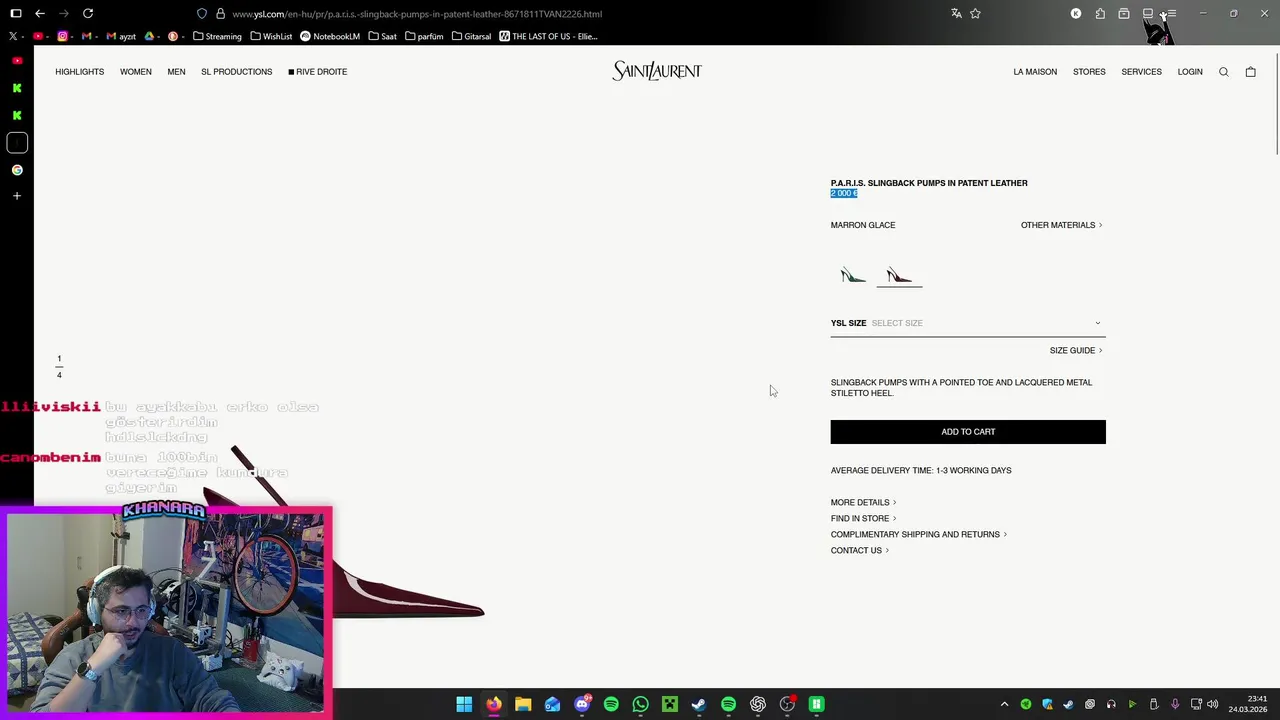1280x720 pixels.
Task: Expand Find in Store
Action: [x=863, y=519]
